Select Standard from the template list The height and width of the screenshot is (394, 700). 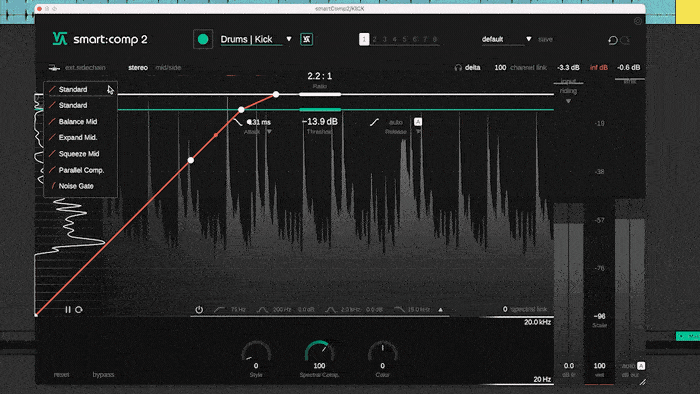pyautogui.click(x=81, y=105)
